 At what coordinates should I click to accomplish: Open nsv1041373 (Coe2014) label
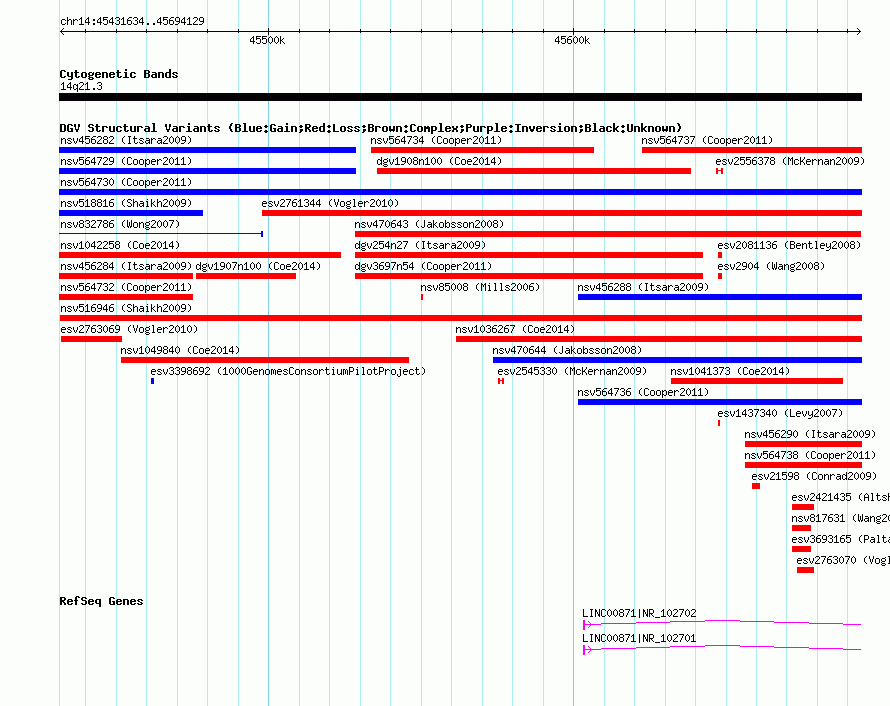[730, 371]
